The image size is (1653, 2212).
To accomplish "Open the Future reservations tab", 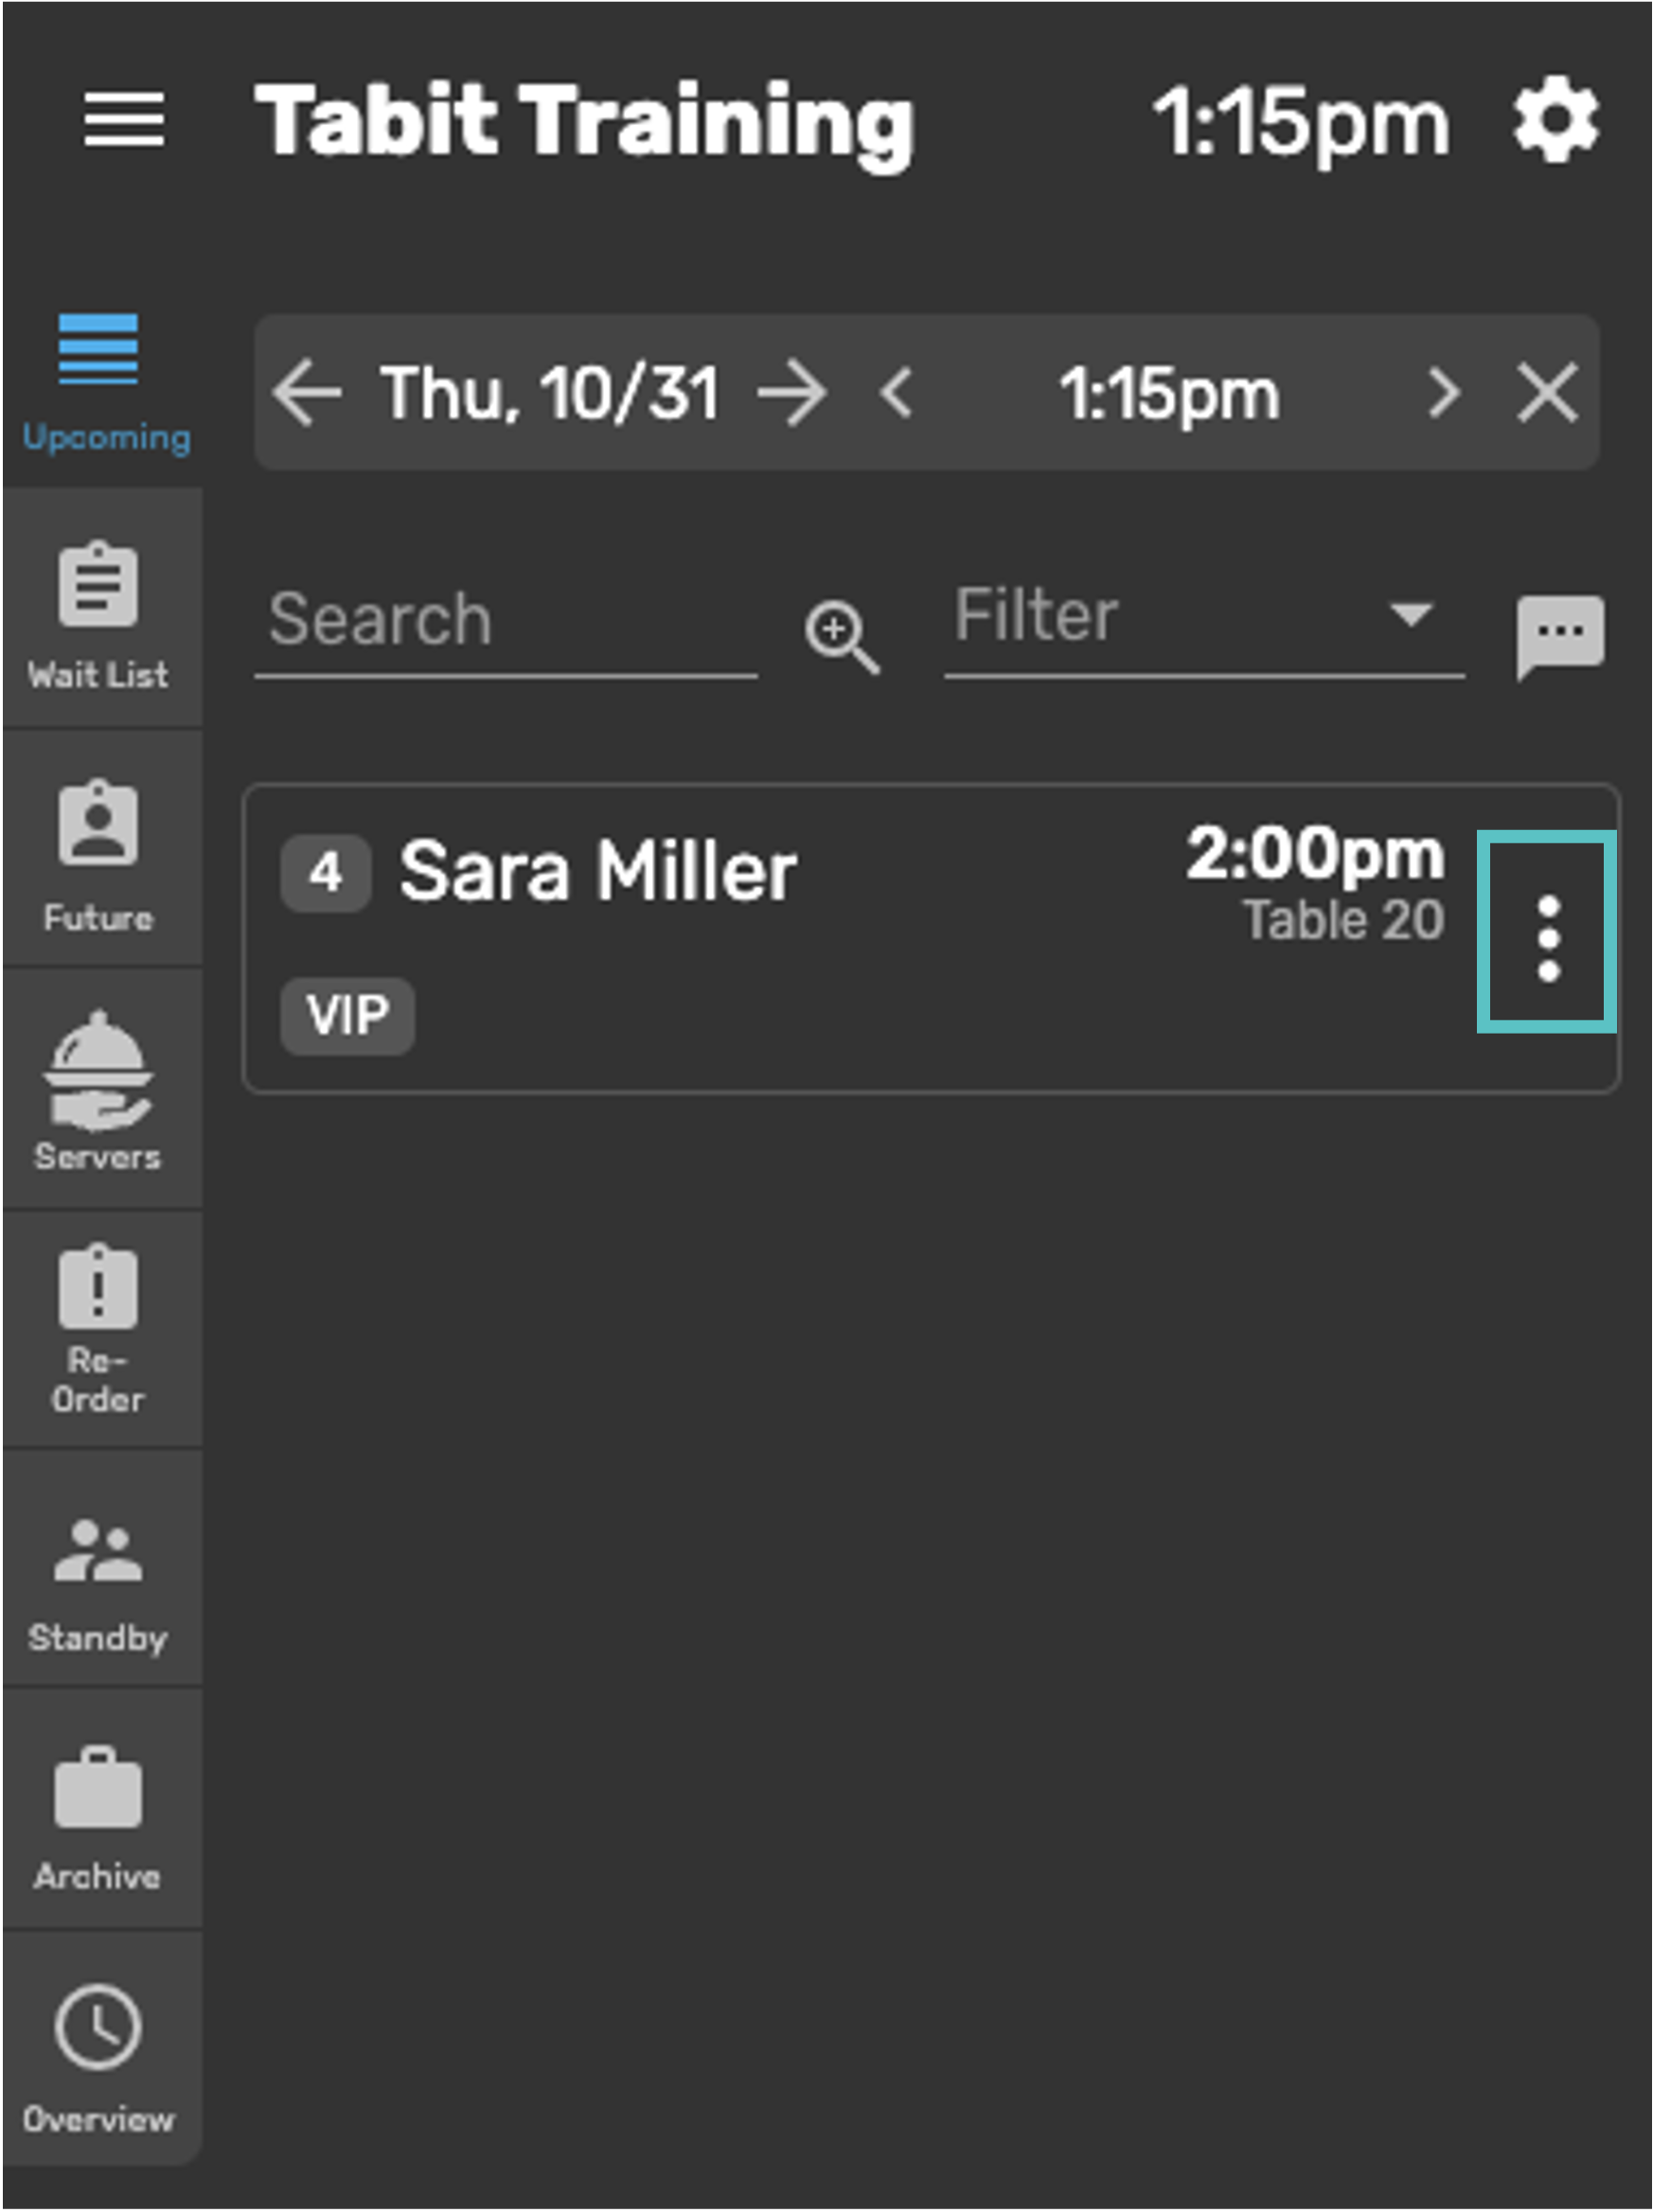I will 99,852.
